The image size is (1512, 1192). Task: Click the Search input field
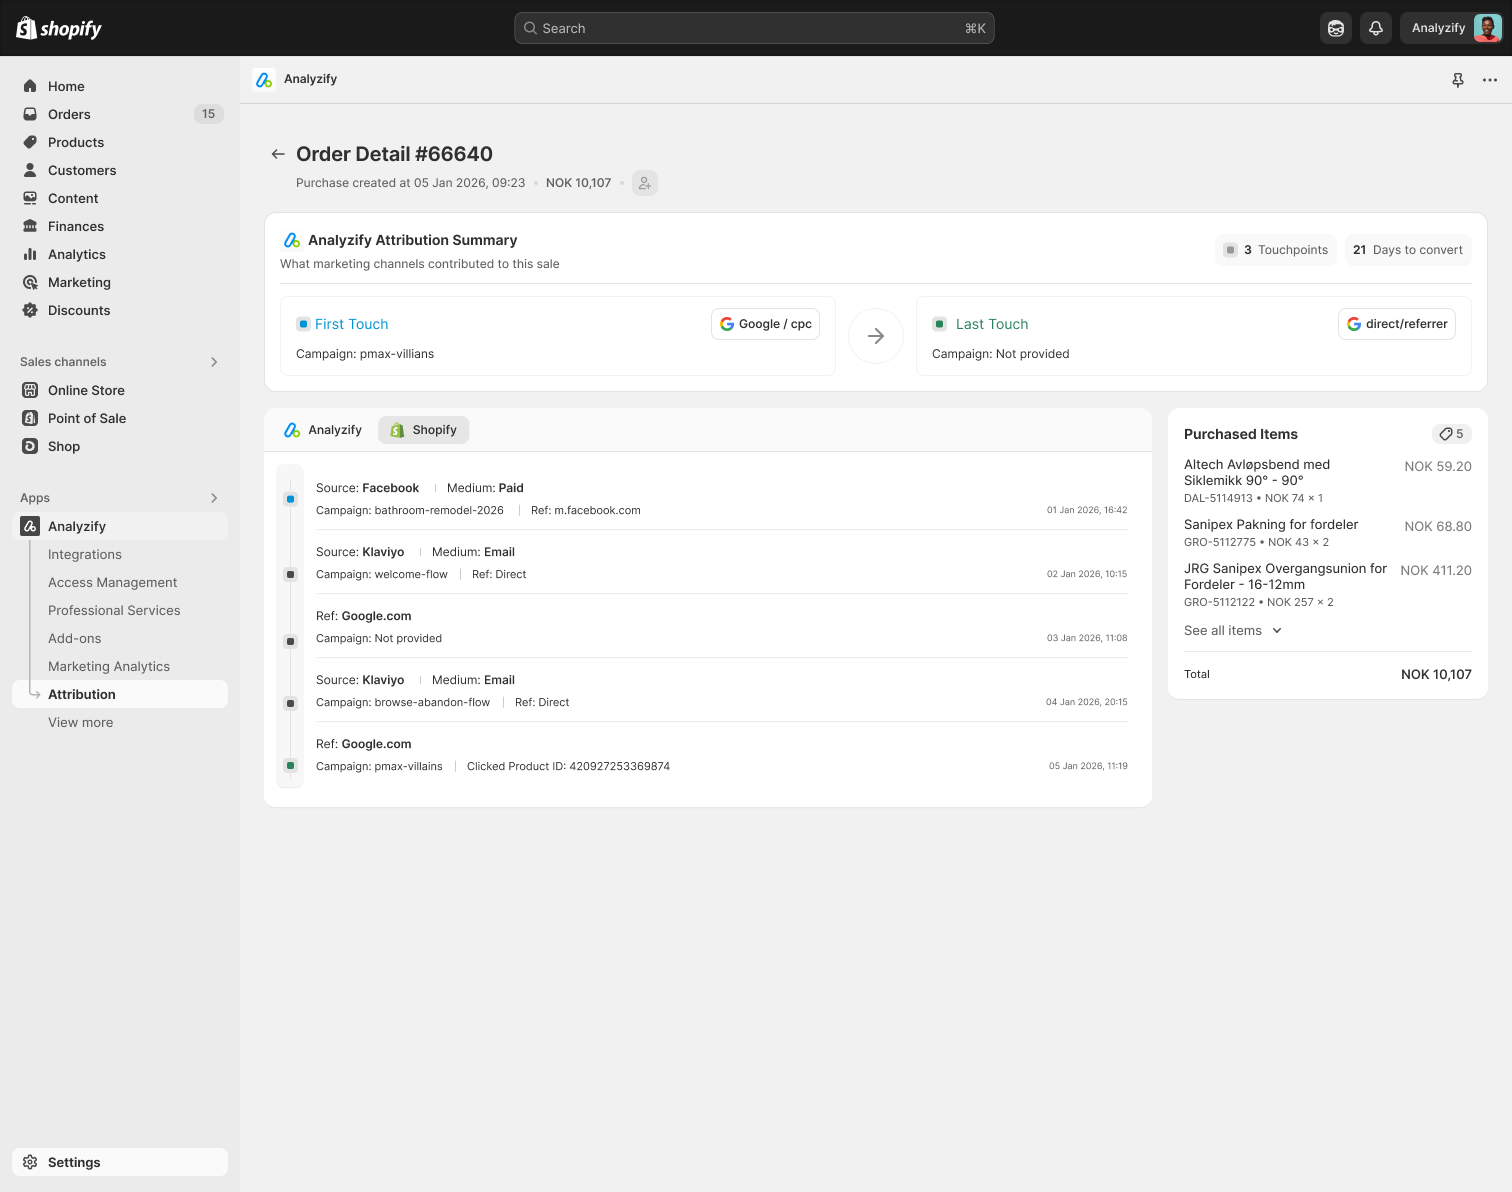(754, 28)
